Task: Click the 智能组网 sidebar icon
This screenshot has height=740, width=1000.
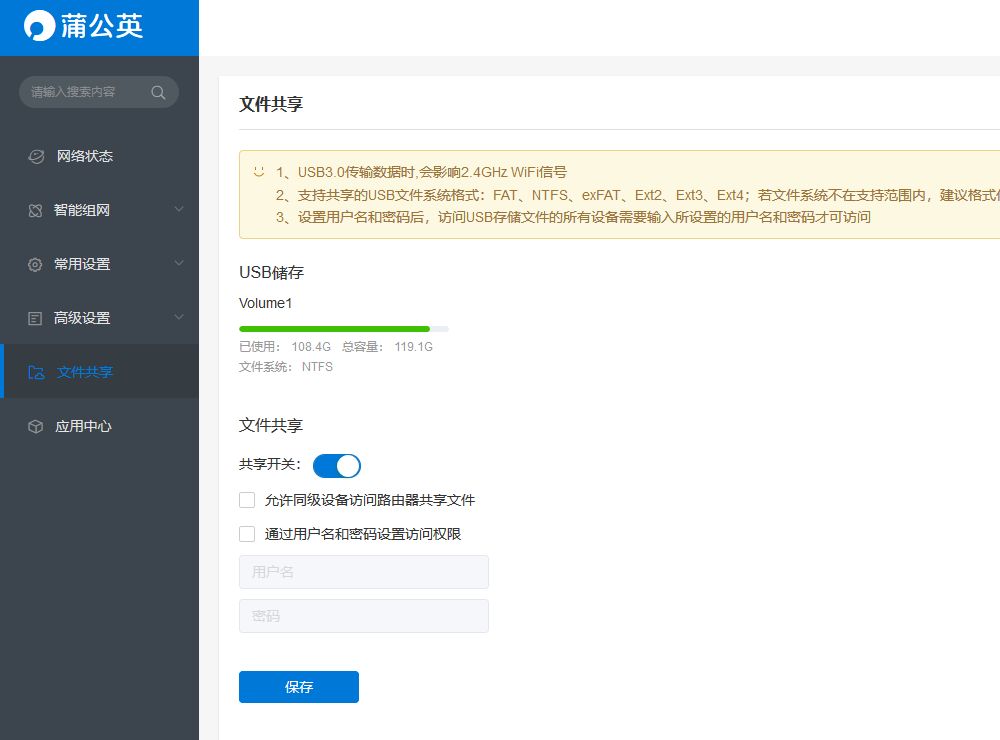Action: point(36,211)
